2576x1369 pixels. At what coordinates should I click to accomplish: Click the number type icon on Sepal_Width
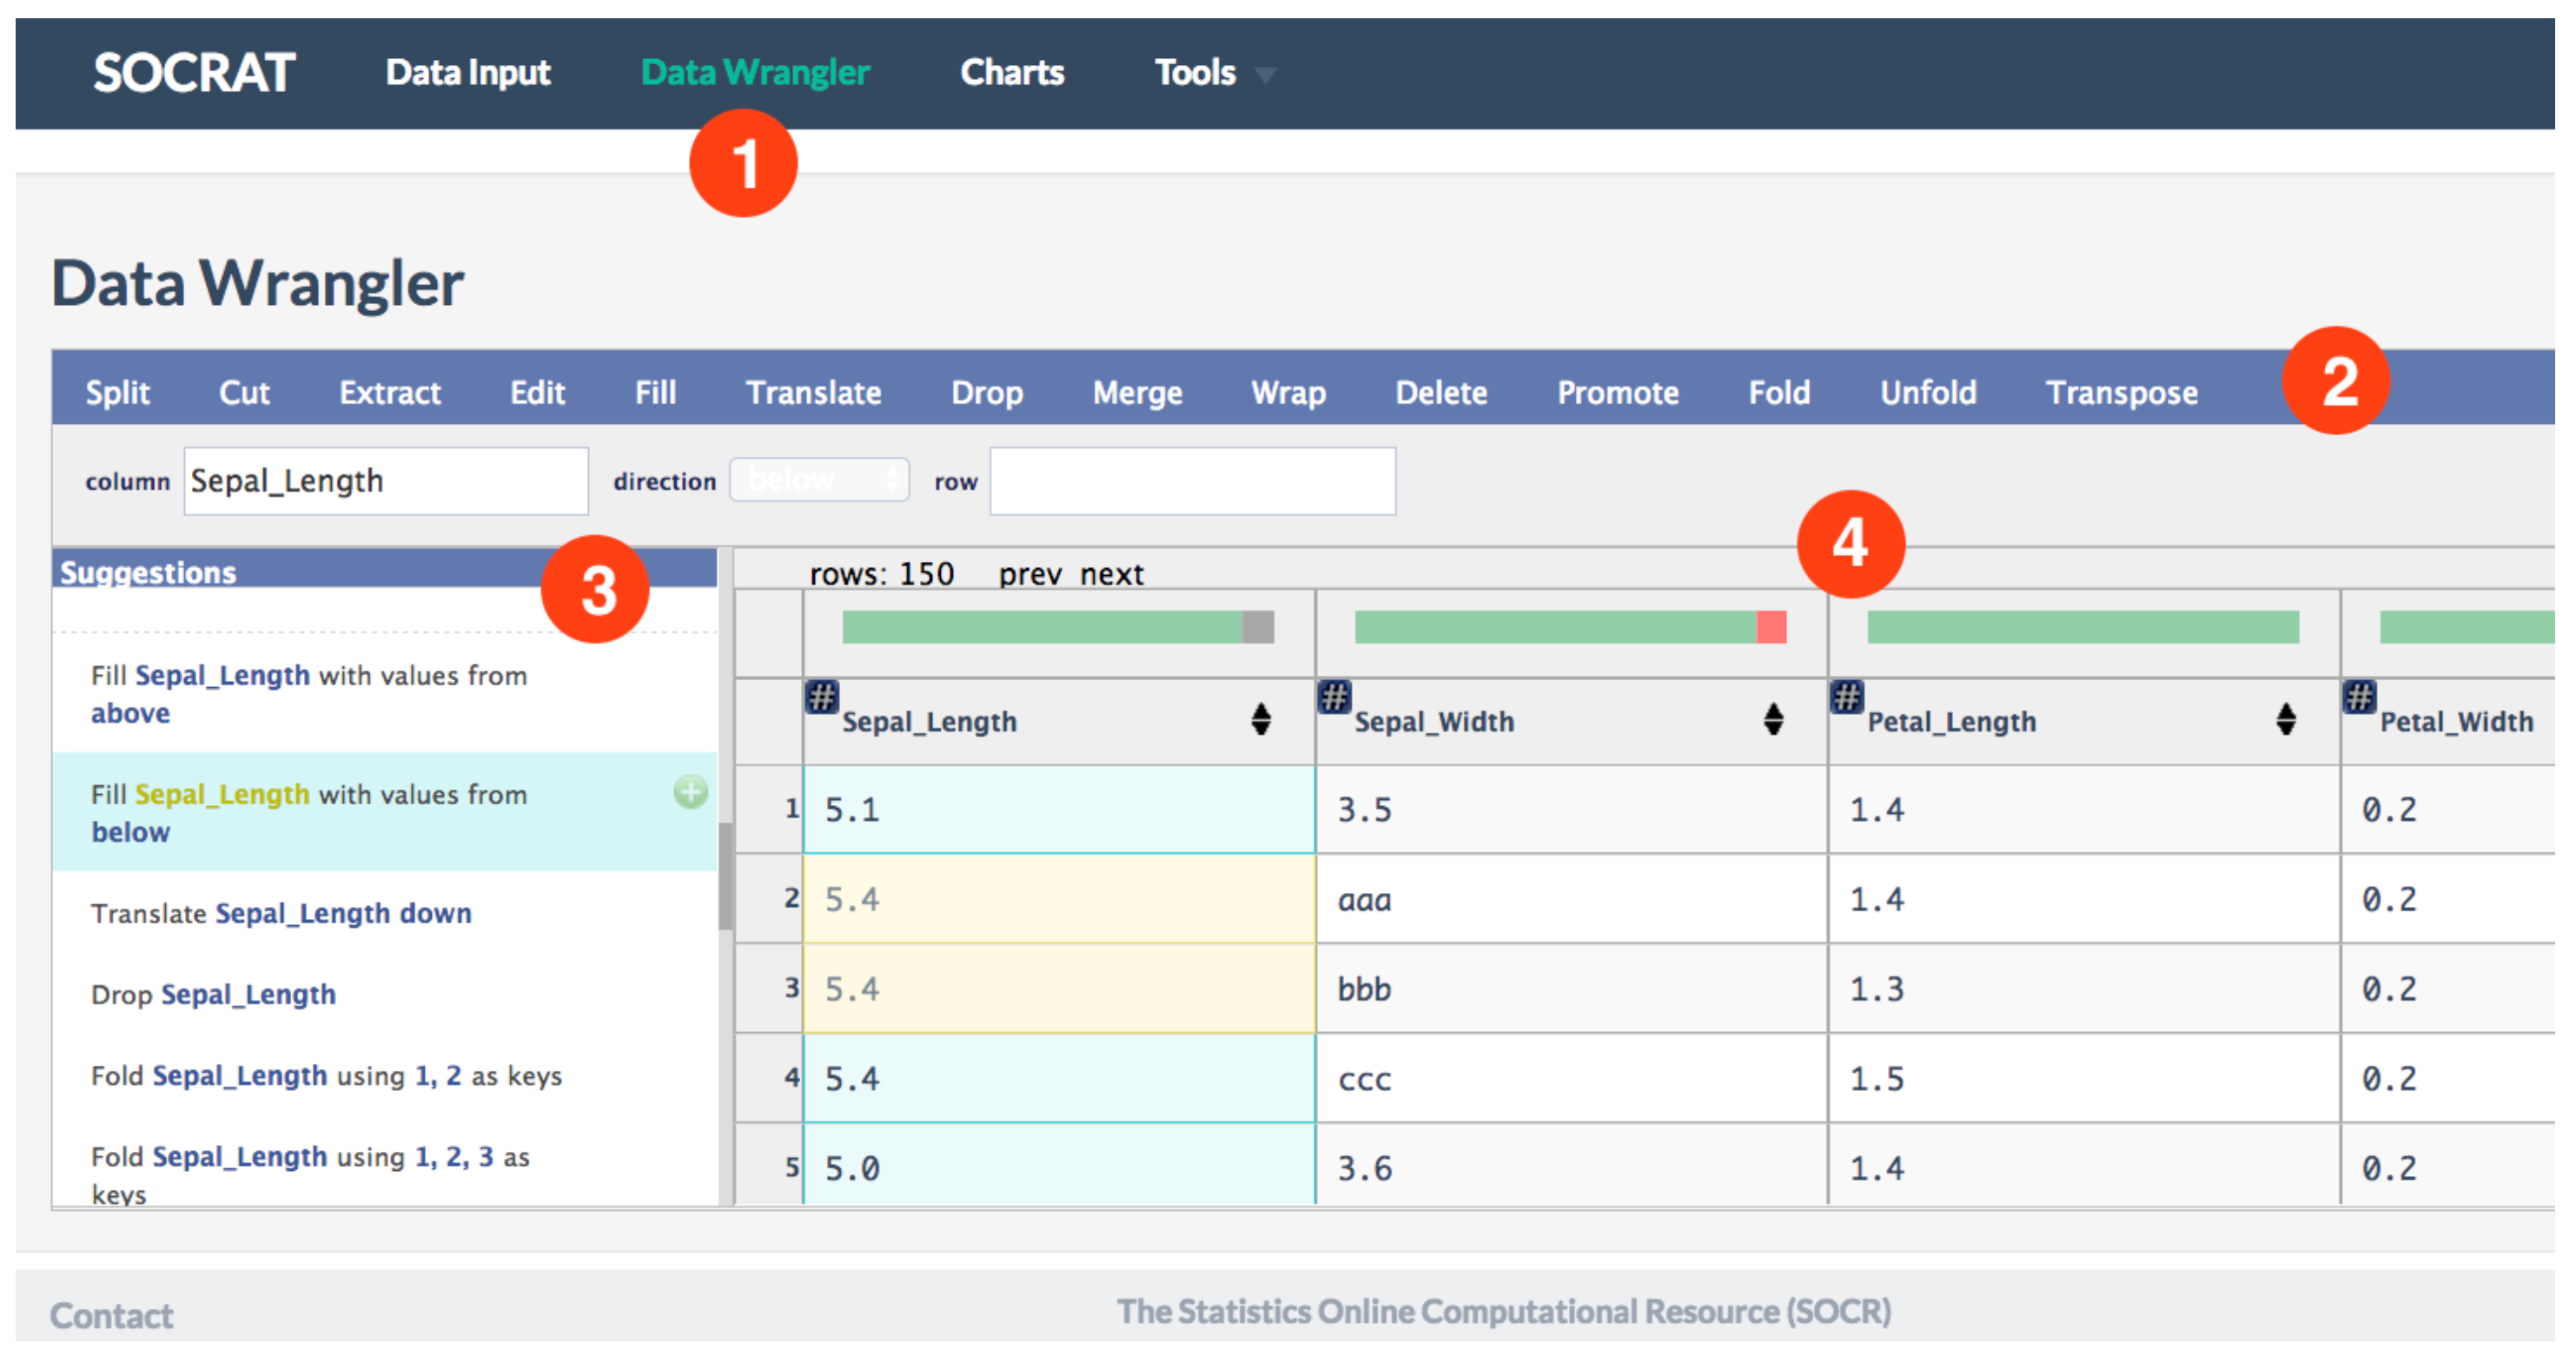point(1334,697)
